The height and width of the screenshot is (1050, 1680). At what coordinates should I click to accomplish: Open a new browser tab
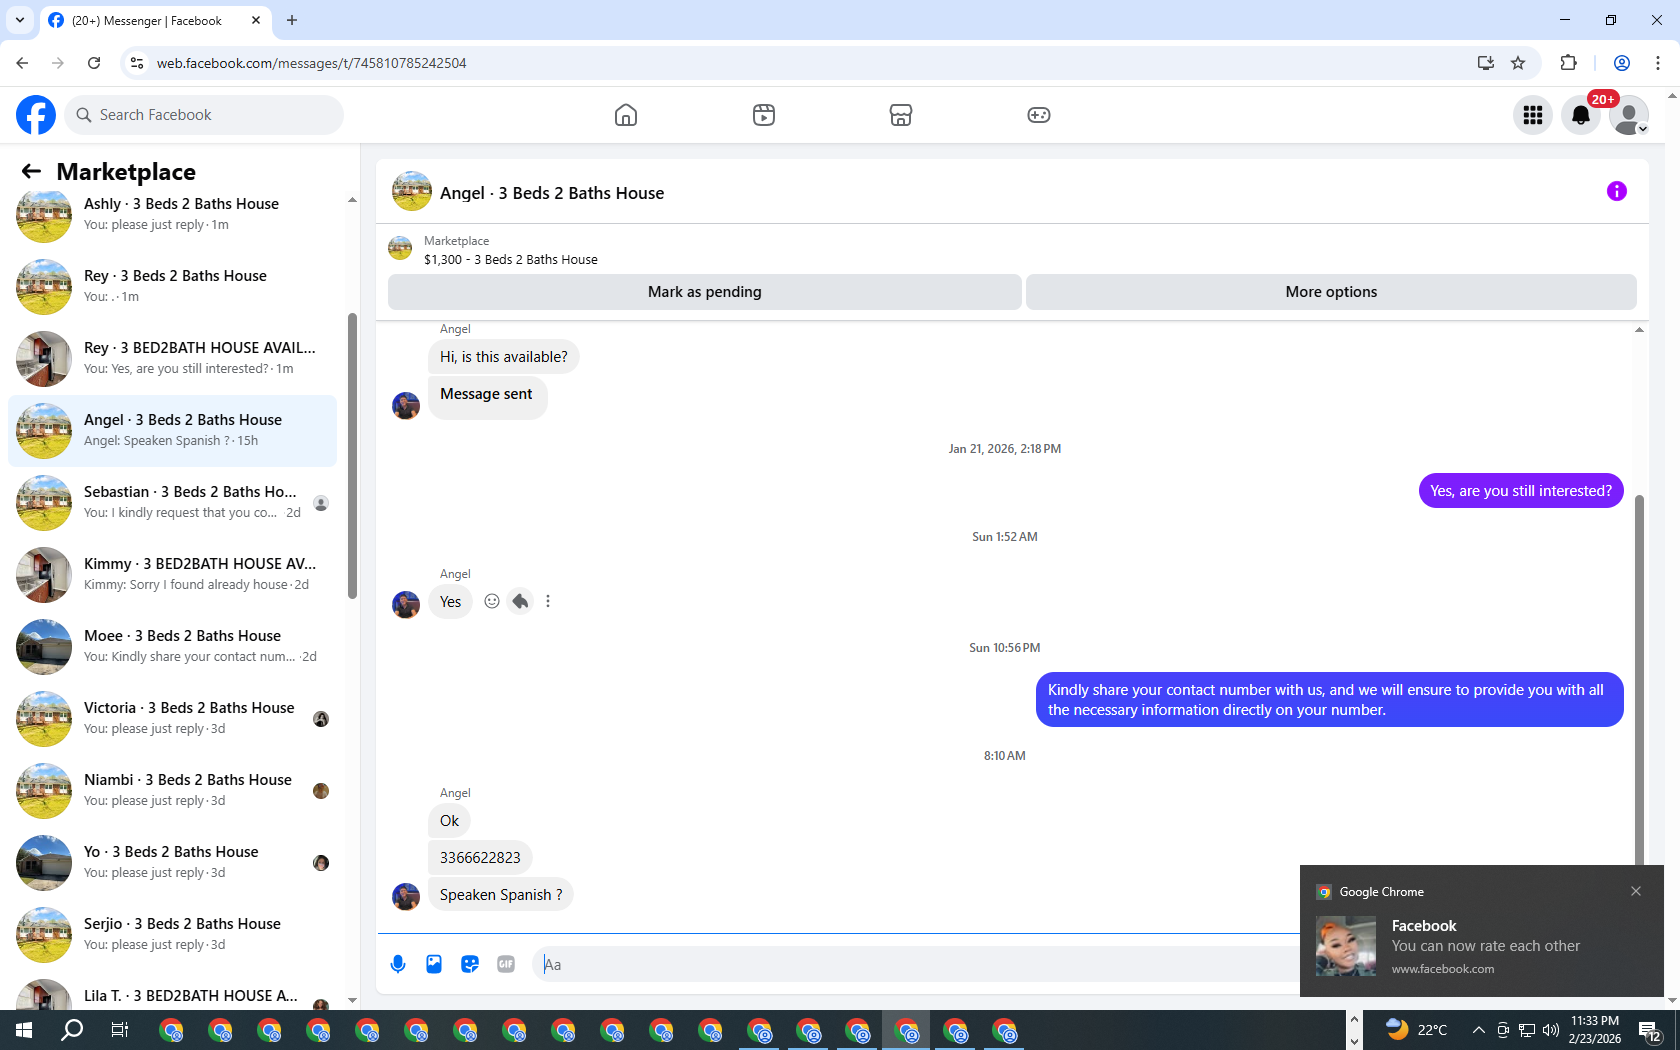click(292, 20)
